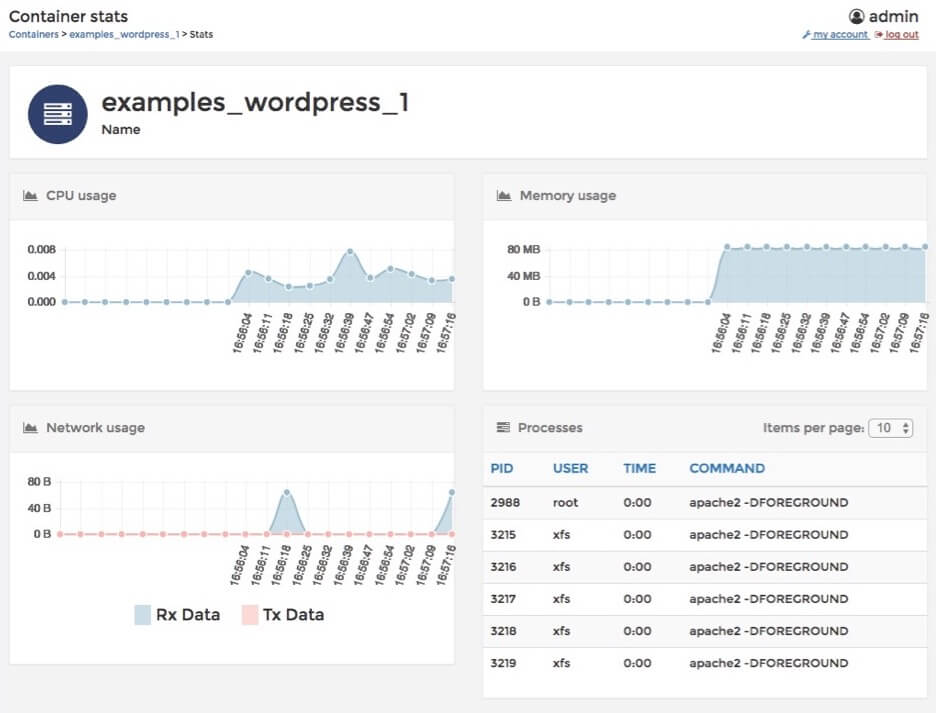Select process row with PID 2988
The width and height of the screenshot is (936, 713).
pos(704,502)
